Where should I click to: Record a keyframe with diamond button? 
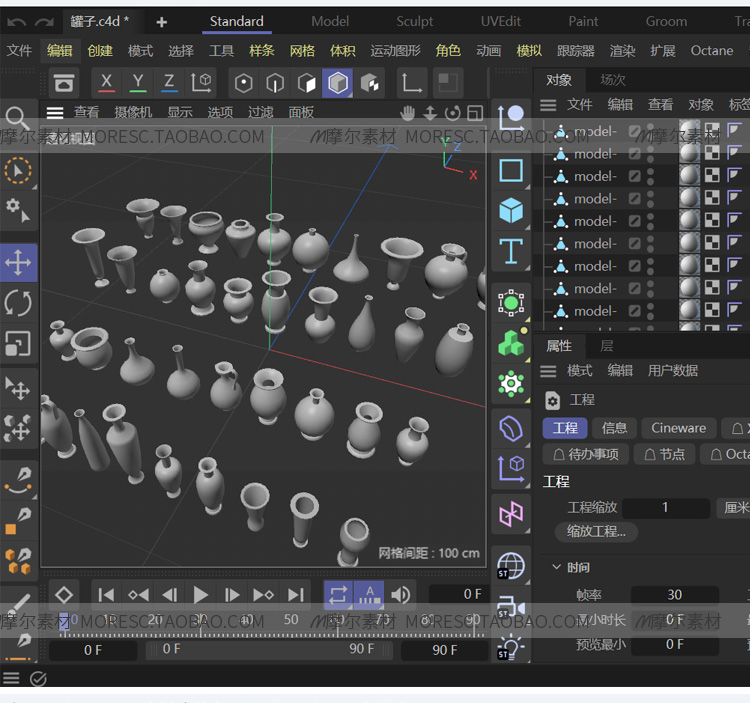(x=64, y=595)
